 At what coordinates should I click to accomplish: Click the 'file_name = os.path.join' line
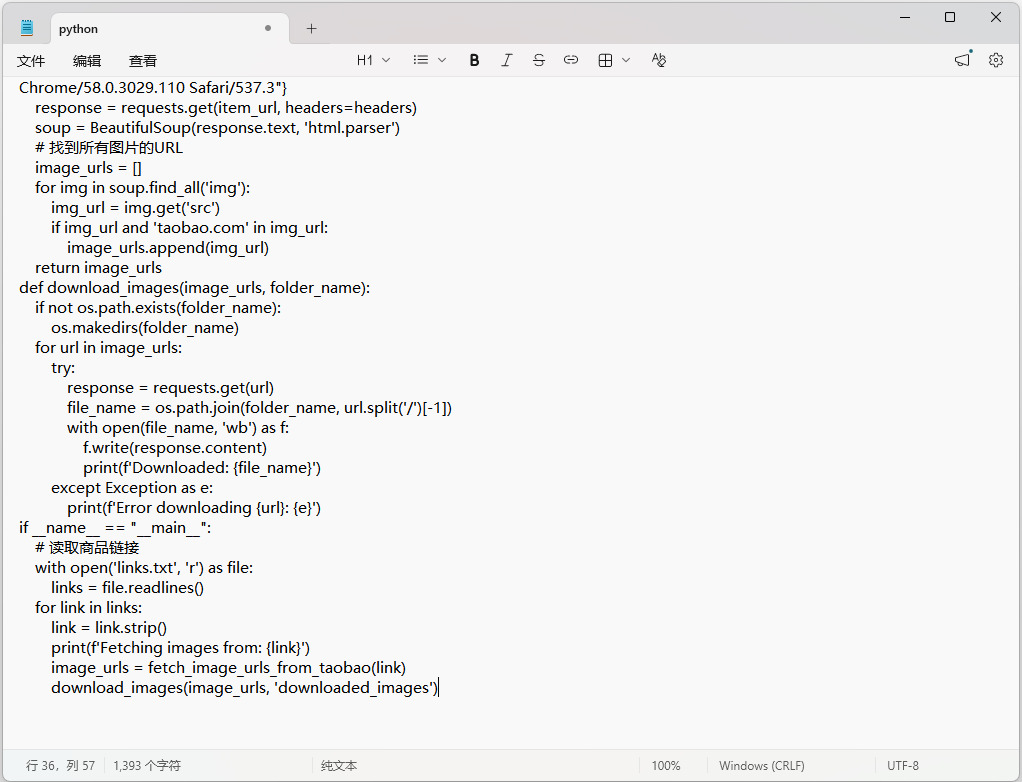(259, 408)
